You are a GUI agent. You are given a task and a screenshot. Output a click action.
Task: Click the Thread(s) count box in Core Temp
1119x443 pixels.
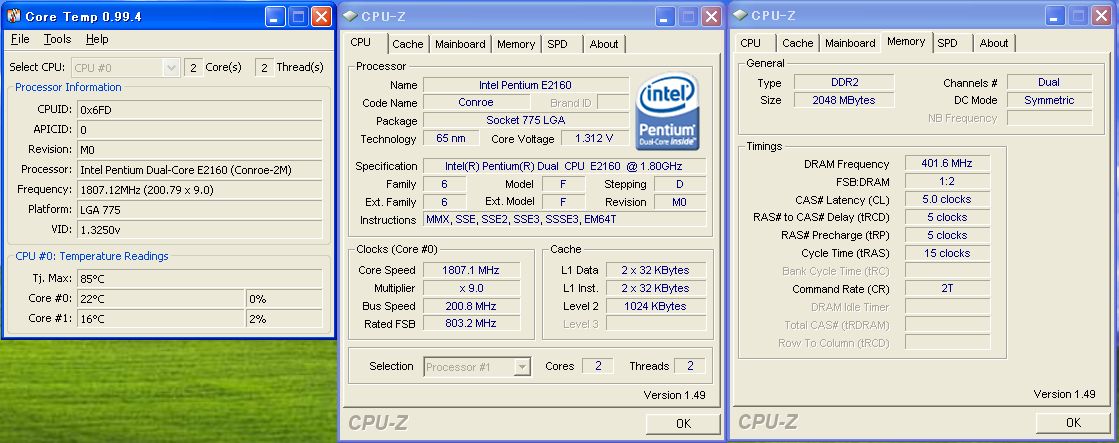coord(264,68)
